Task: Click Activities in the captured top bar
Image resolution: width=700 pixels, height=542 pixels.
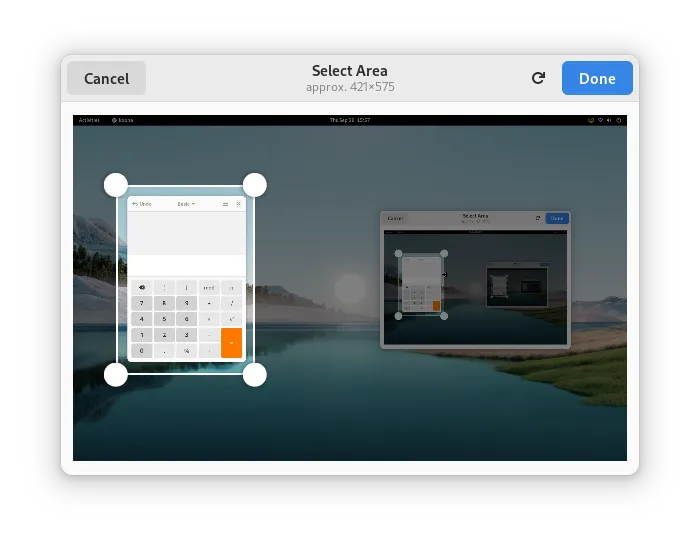Action: [89, 120]
